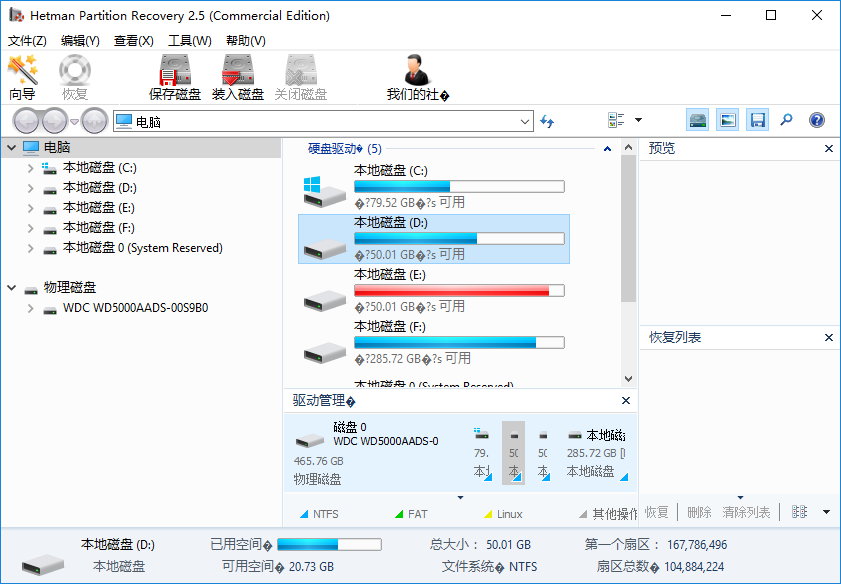Click the Linux legend entry
The width and height of the screenshot is (841, 584).
pyautogui.click(x=503, y=514)
